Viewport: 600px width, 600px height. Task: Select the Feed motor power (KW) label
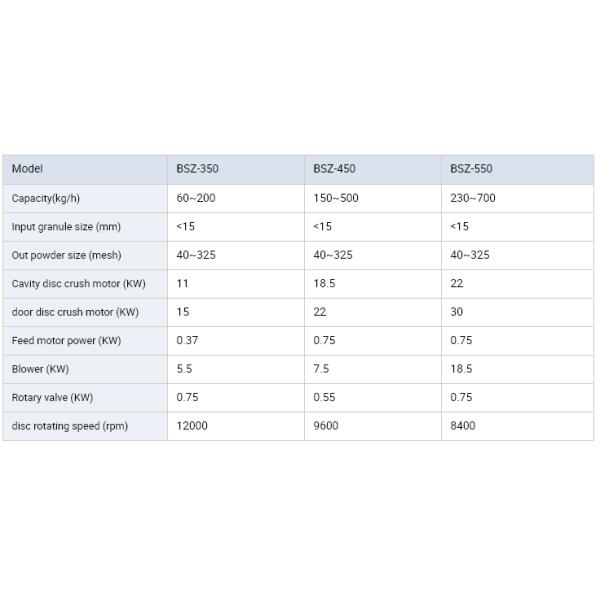(66, 341)
